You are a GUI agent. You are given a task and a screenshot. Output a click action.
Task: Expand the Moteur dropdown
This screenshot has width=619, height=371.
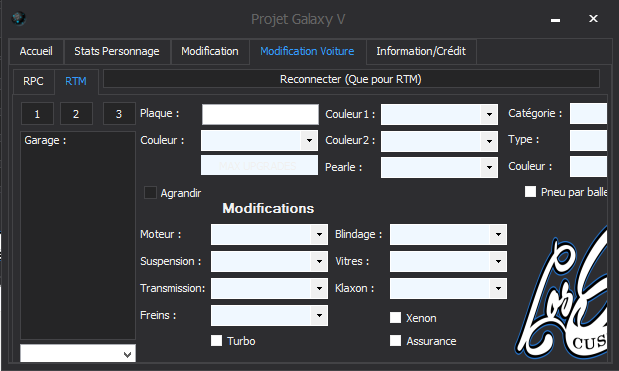[269, 234]
